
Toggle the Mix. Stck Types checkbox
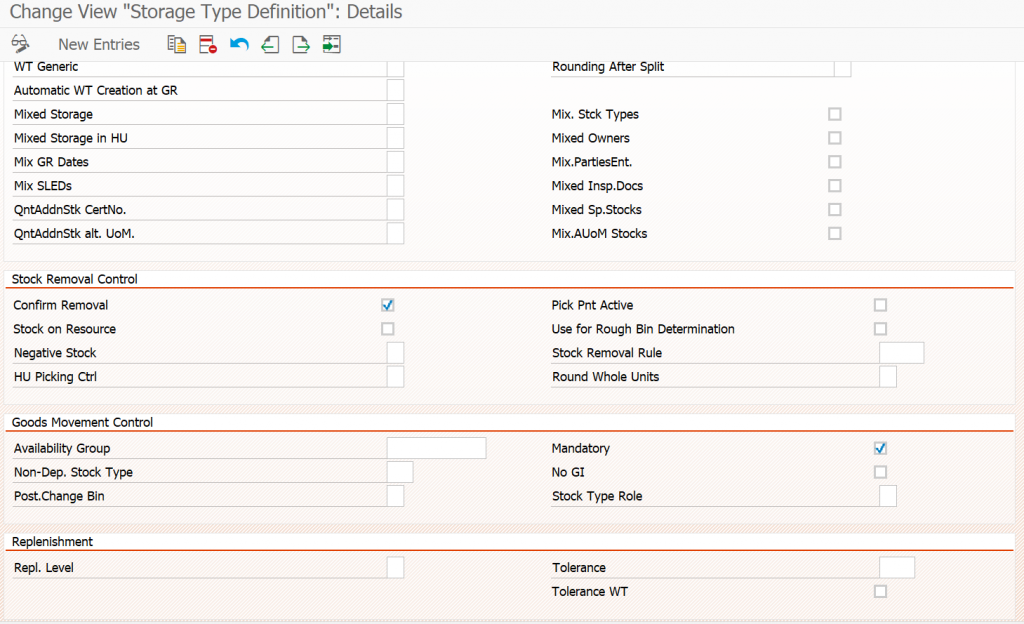[835, 114]
